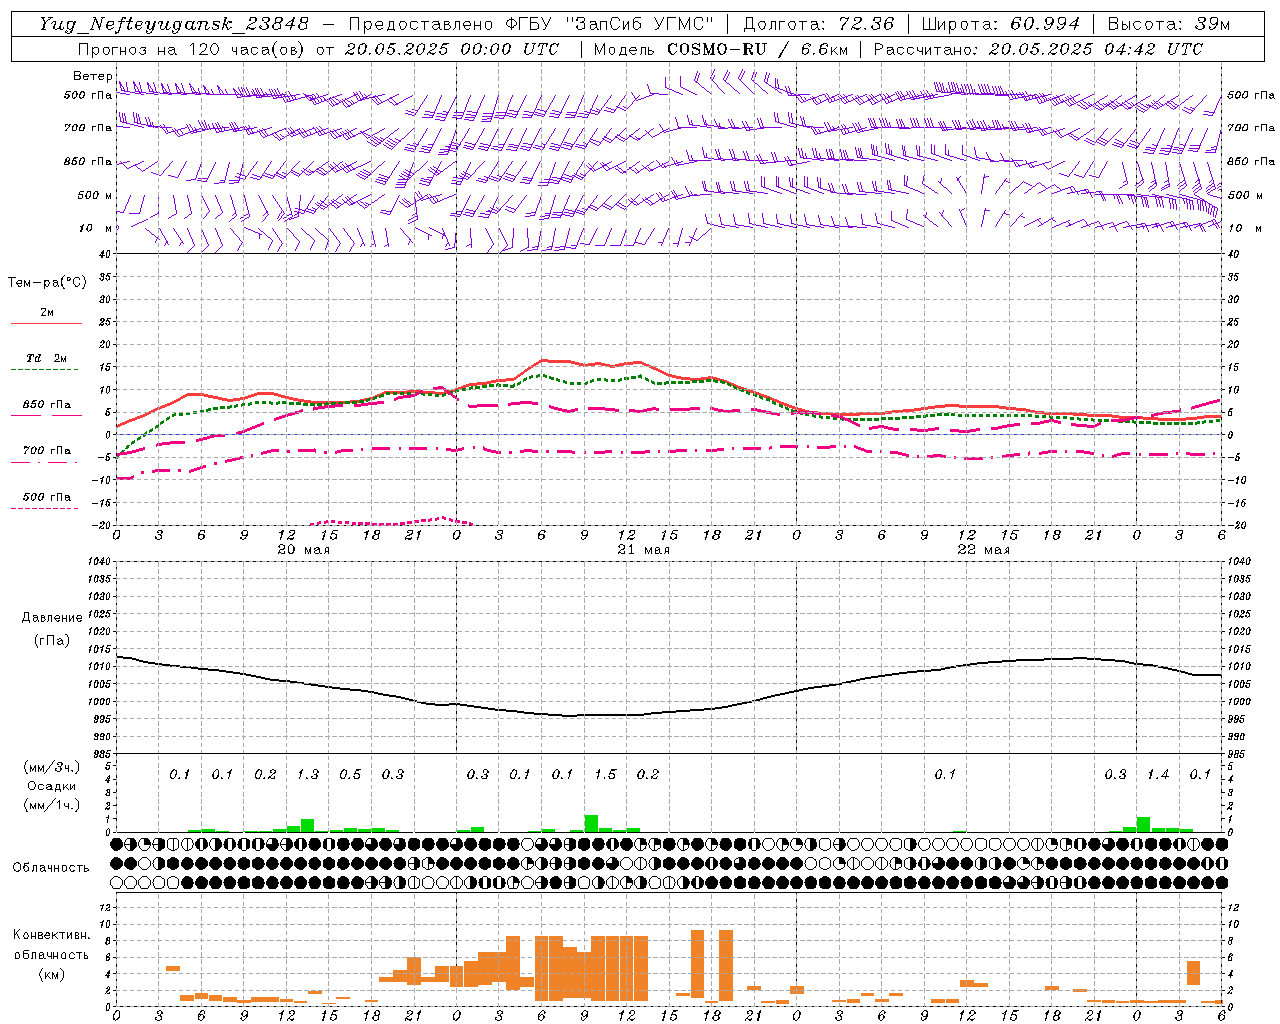1280x1024 pixels.
Task: Click the Ветер wind panel label
Action: 92,76
